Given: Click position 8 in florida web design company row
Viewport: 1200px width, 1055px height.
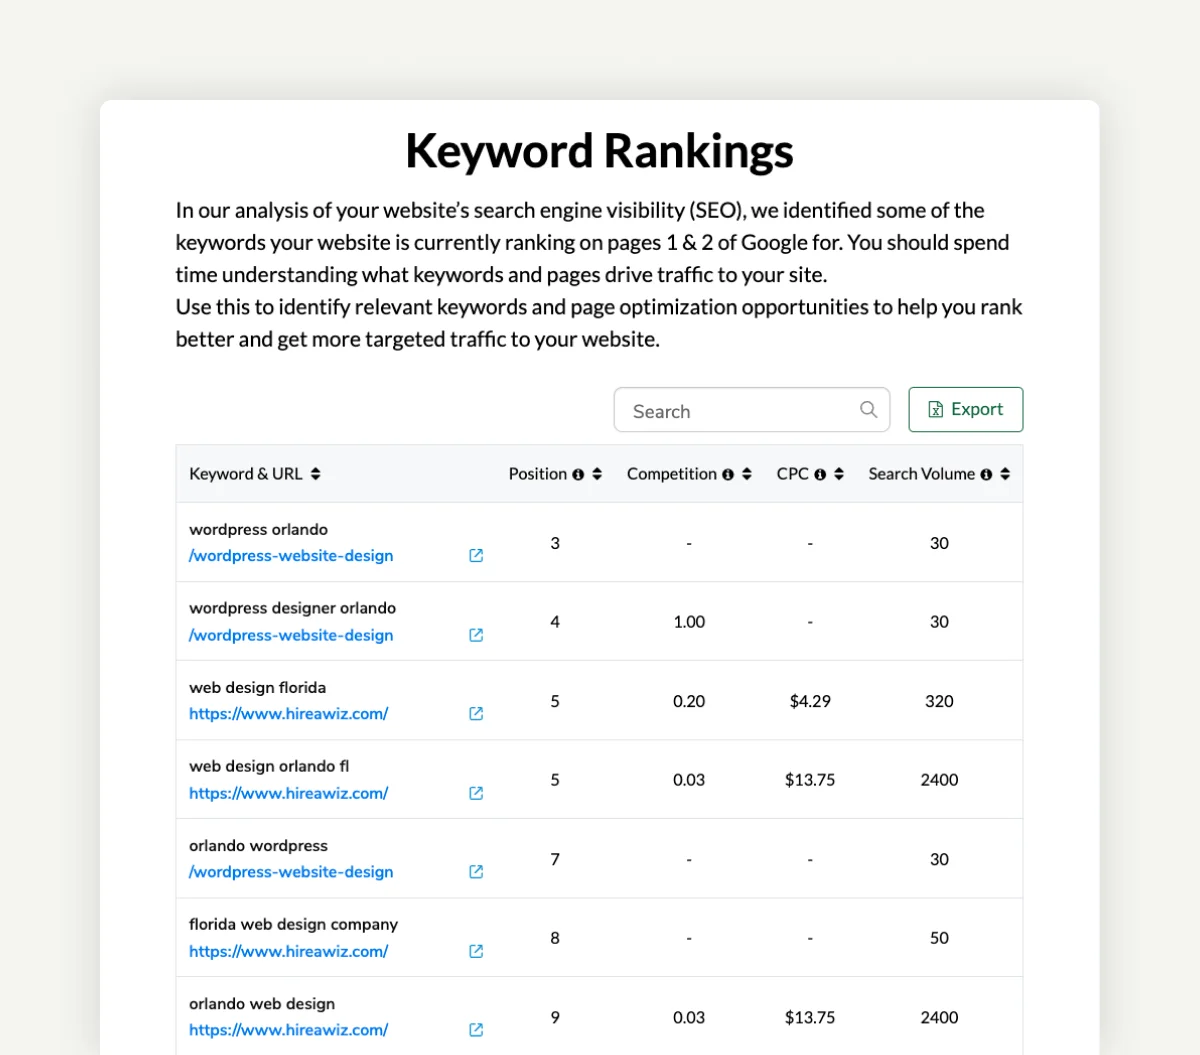Looking at the screenshot, I should [x=555, y=938].
